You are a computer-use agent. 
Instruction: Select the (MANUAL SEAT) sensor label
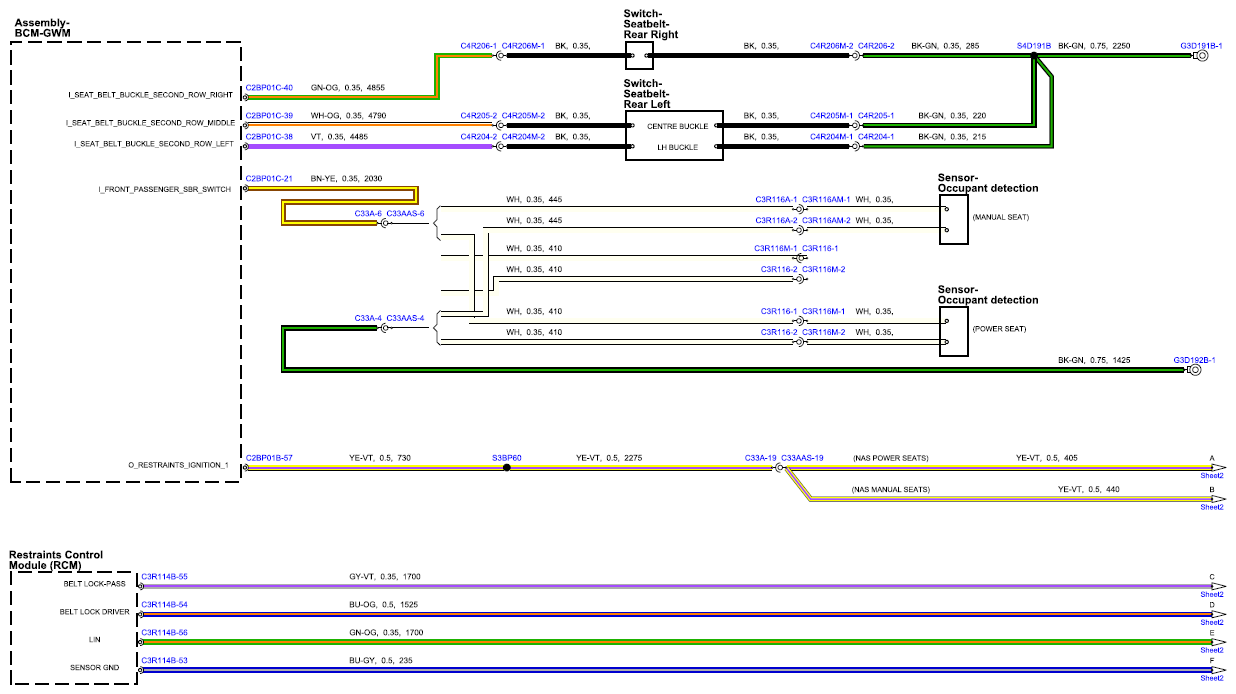1000,217
